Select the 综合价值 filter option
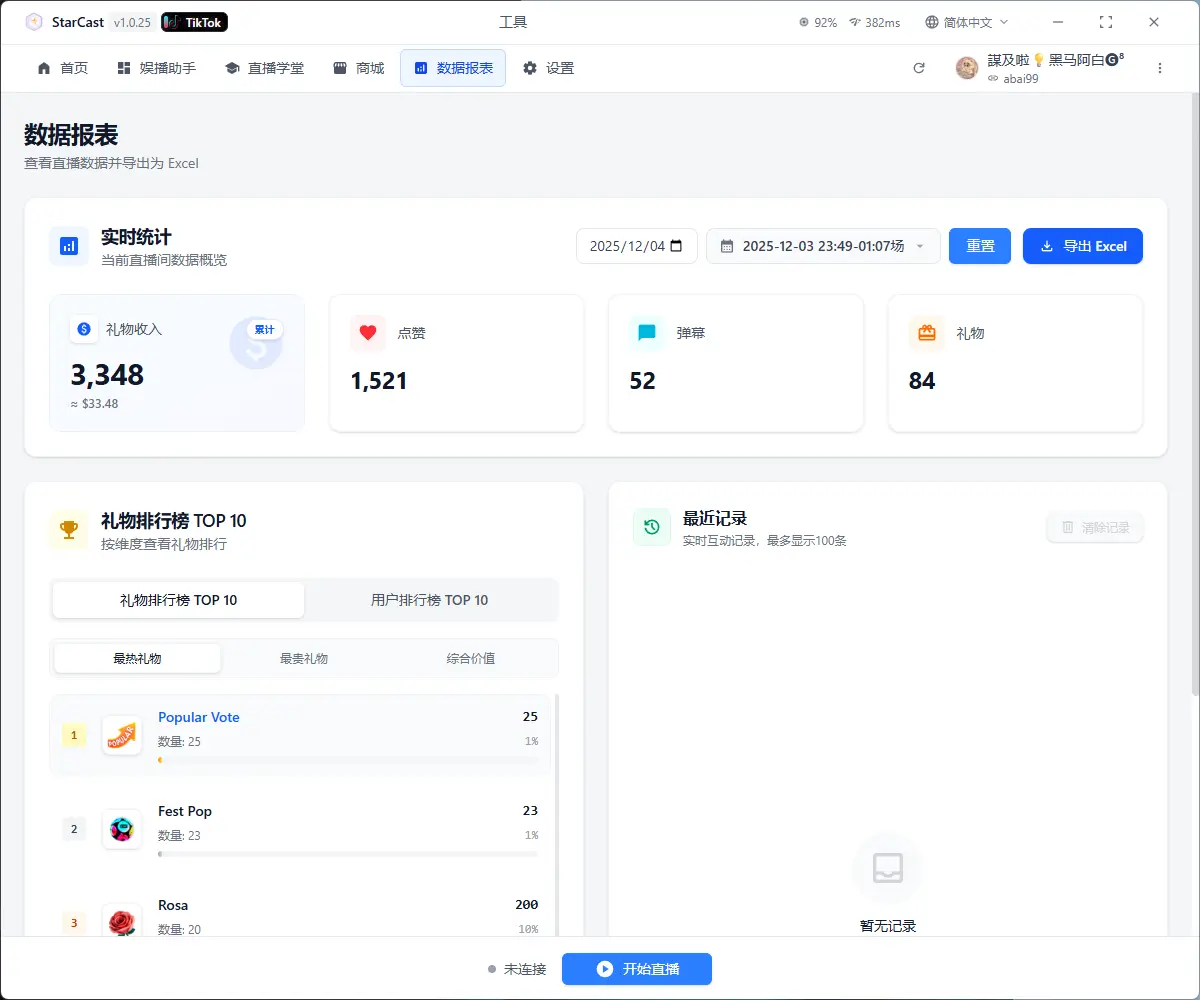Screen dimensions: 1200x1000 click(x=471, y=658)
